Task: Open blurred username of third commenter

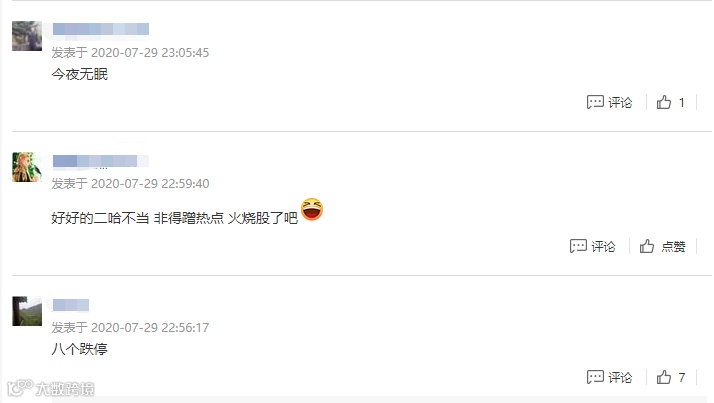Action: [x=71, y=305]
